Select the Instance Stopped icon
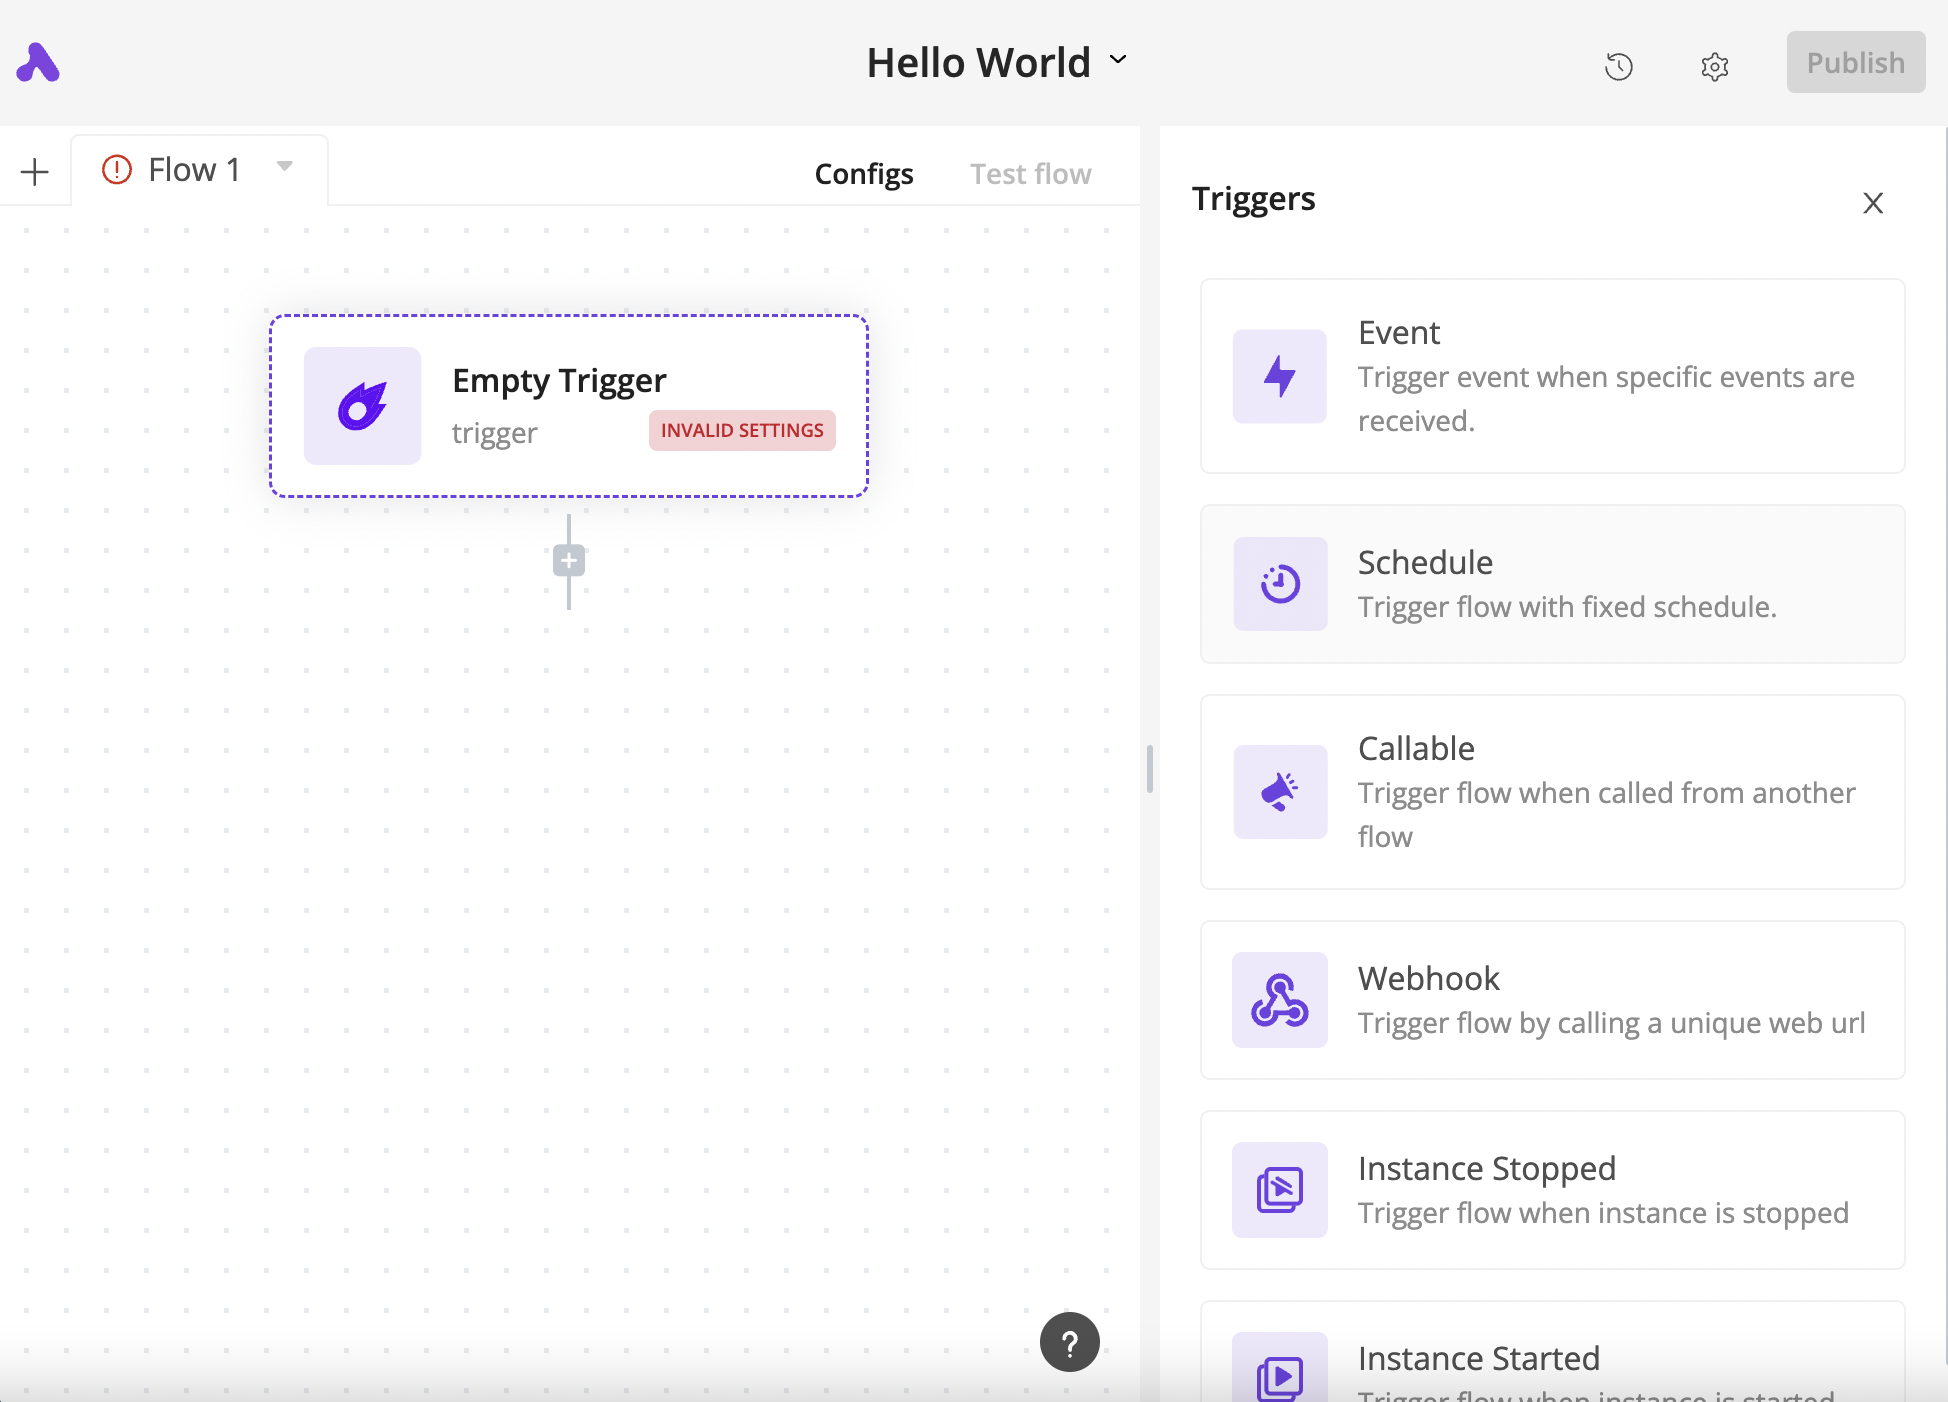Image resolution: width=1948 pixels, height=1402 pixels. (1279, 1190)
